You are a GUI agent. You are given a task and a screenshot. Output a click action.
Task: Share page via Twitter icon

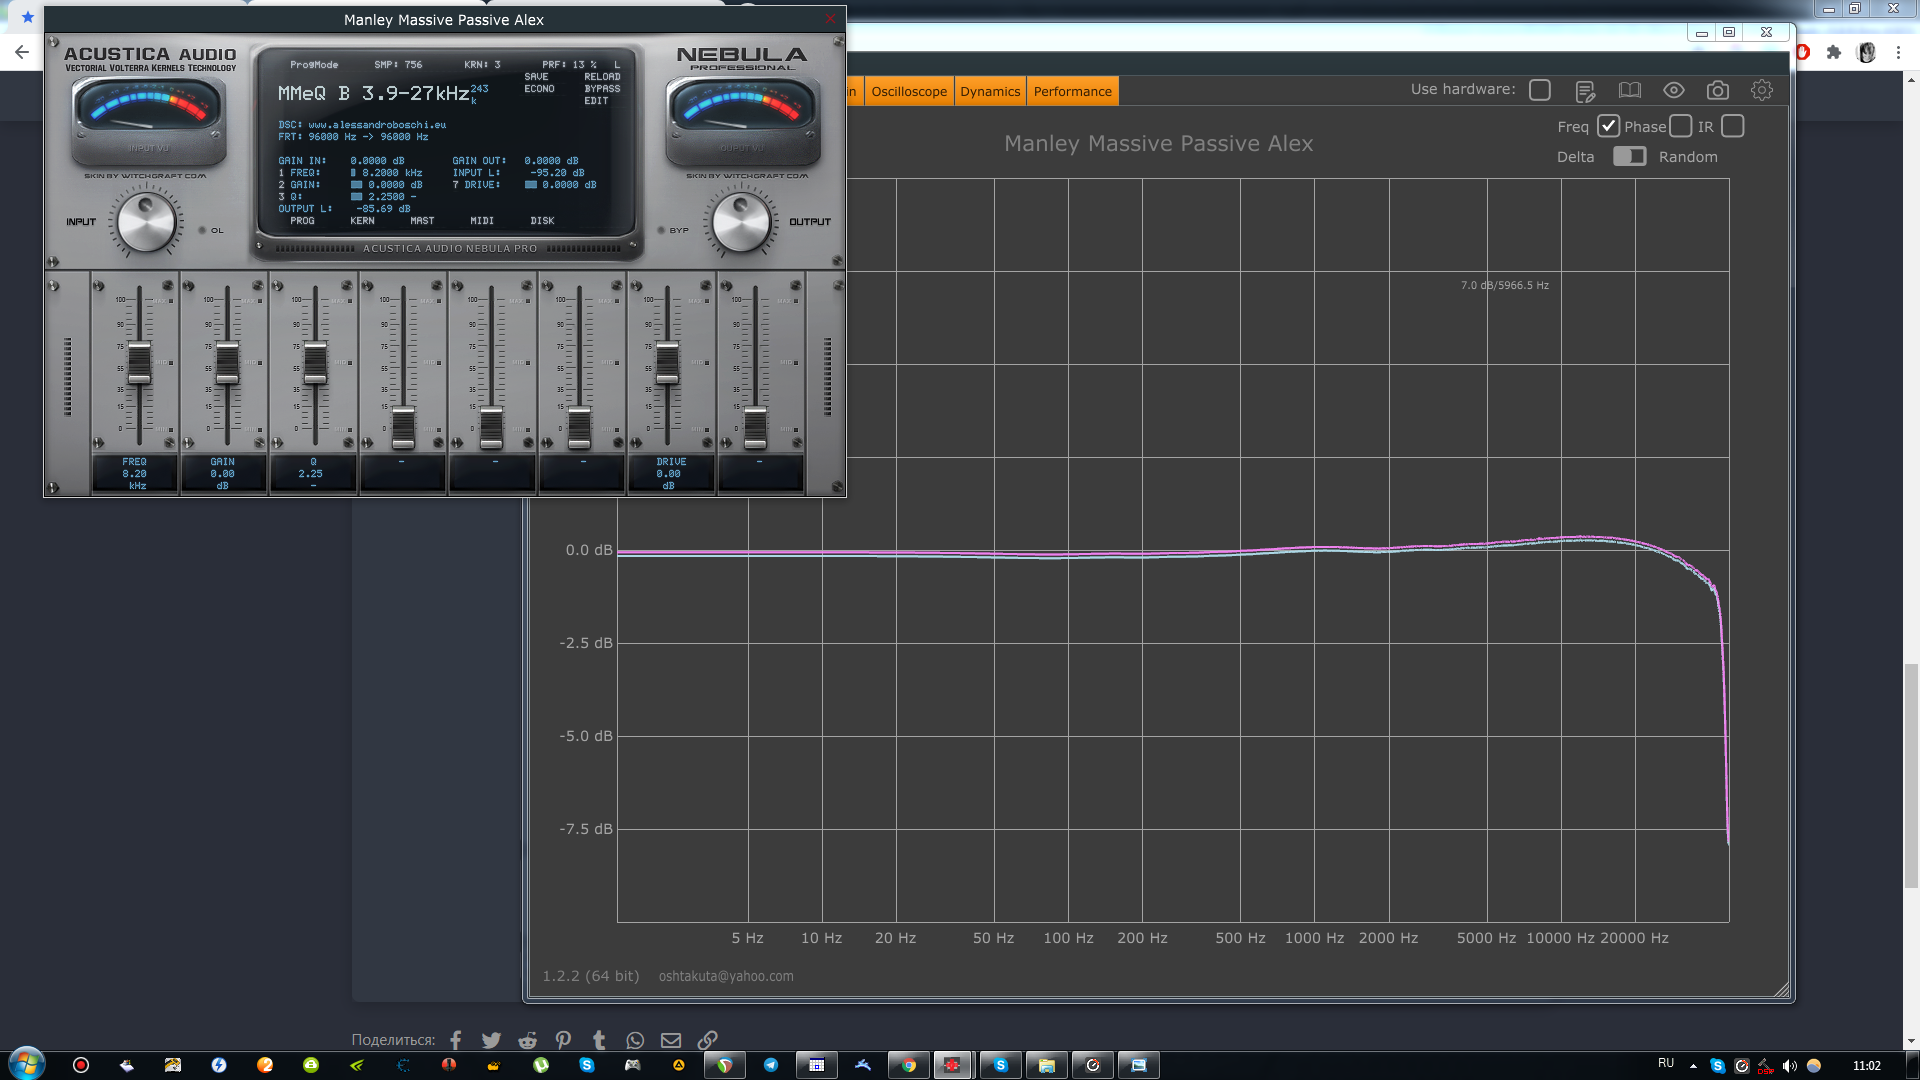(491, 1040)
